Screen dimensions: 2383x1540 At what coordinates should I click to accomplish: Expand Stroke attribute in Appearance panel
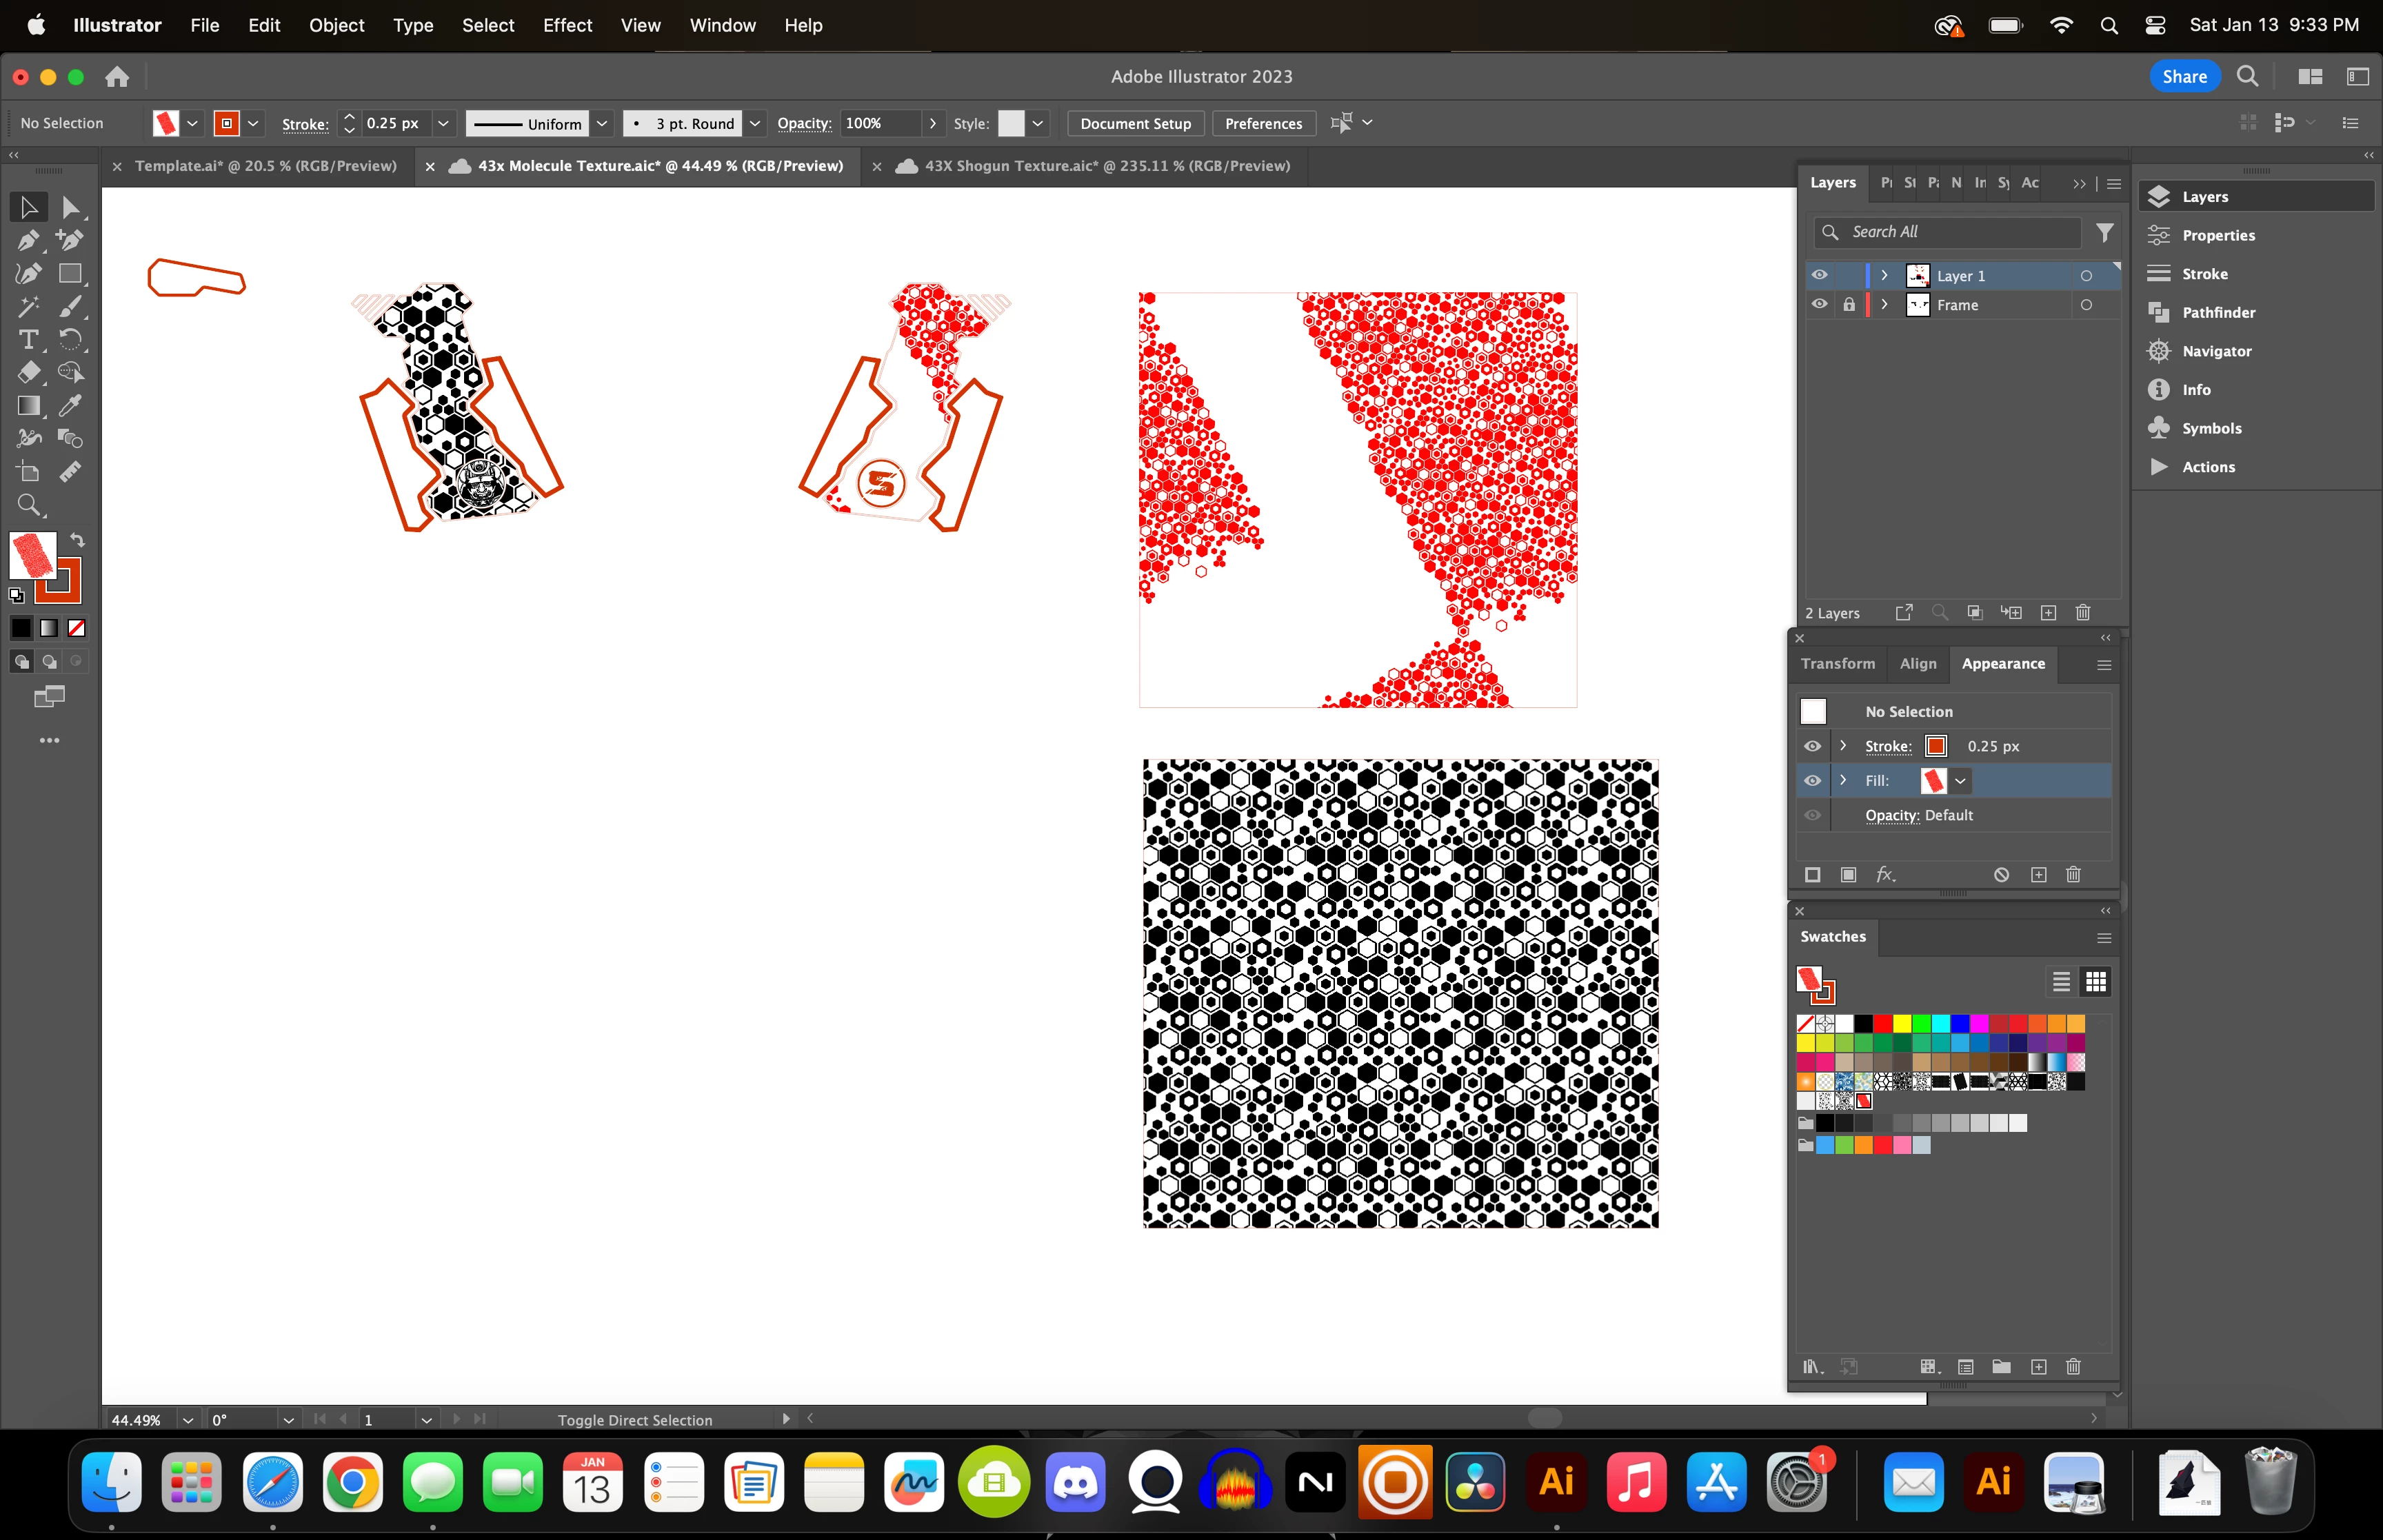click(1843, 746)
